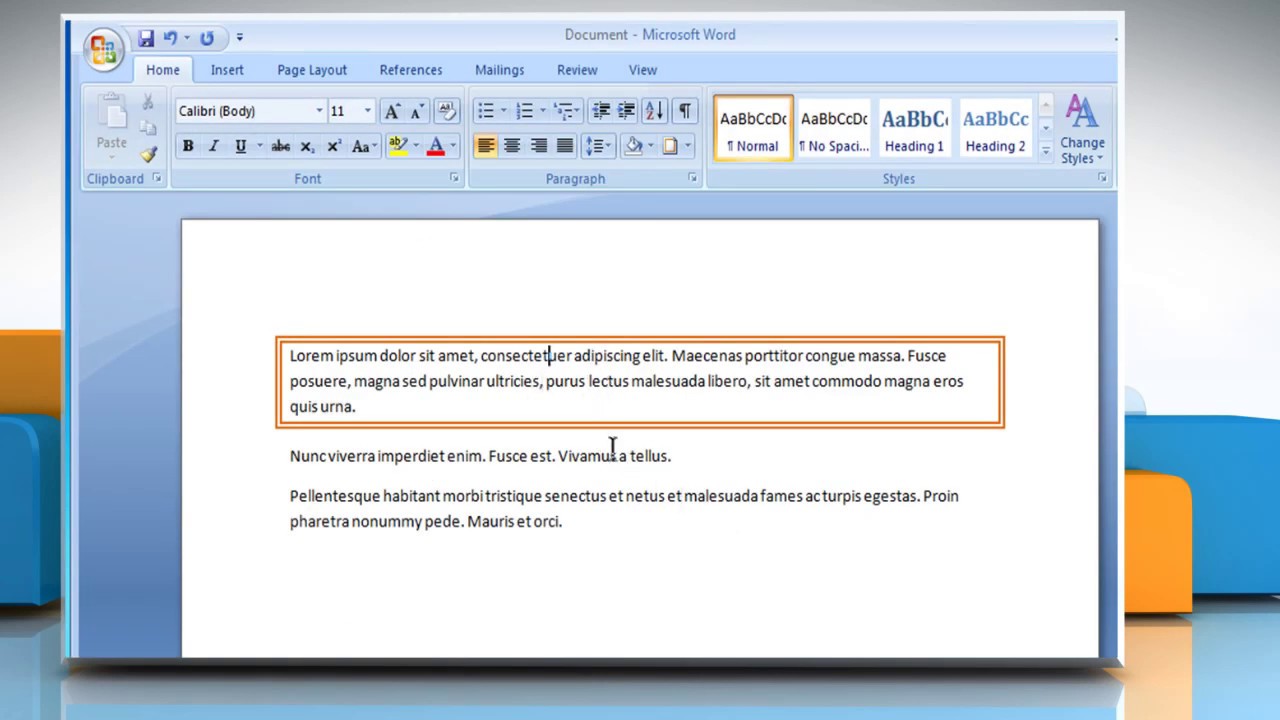Save the document from Quick Access Toolbar
The width and height of the screenshot is (1280, 720).
coord(146,38)
